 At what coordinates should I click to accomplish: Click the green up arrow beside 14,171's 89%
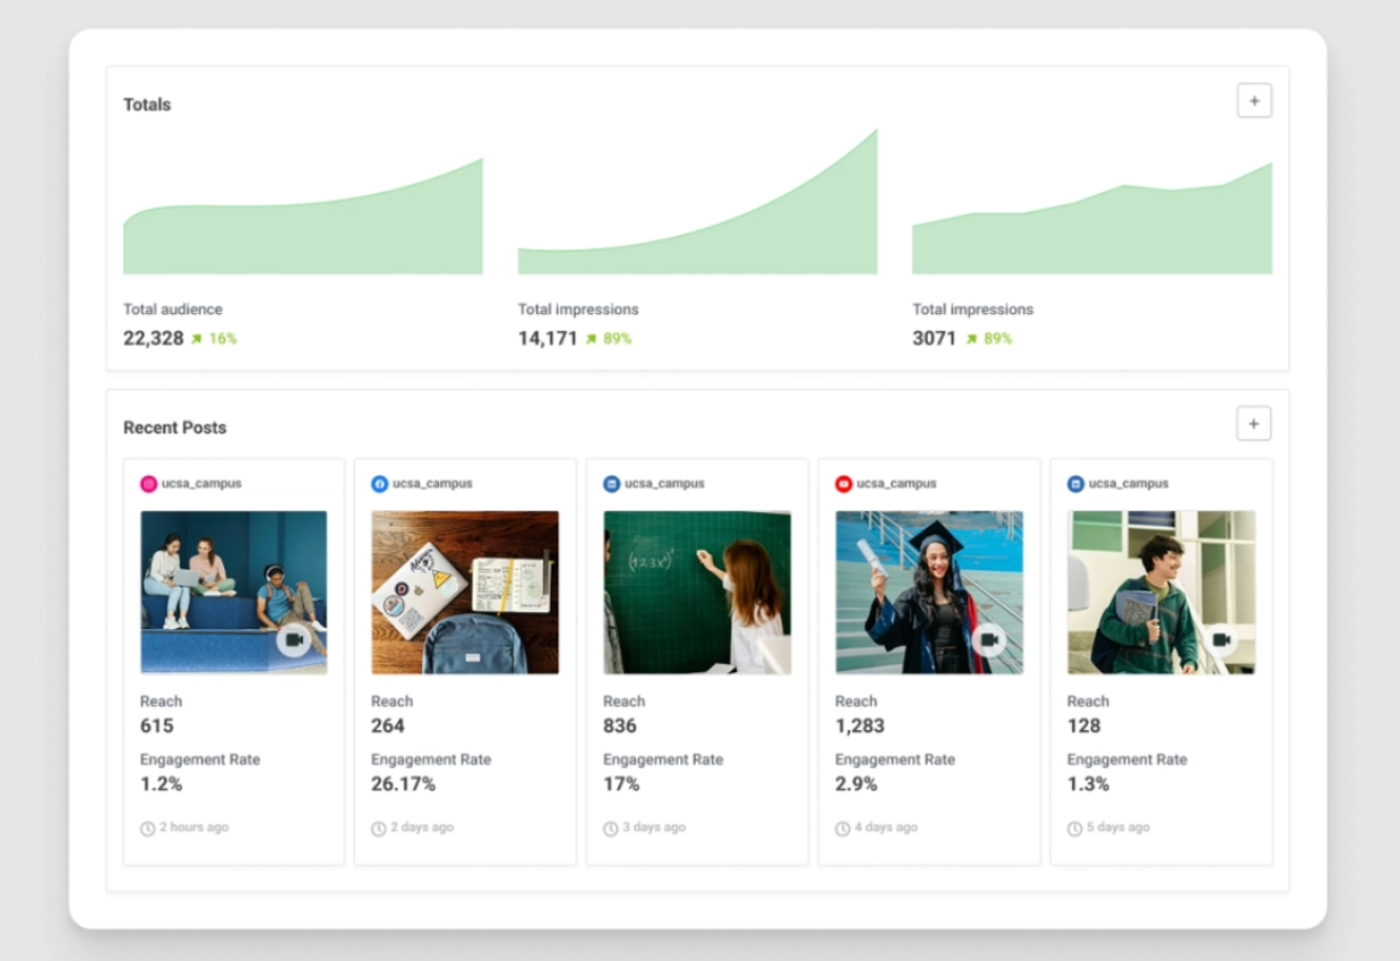592,339
